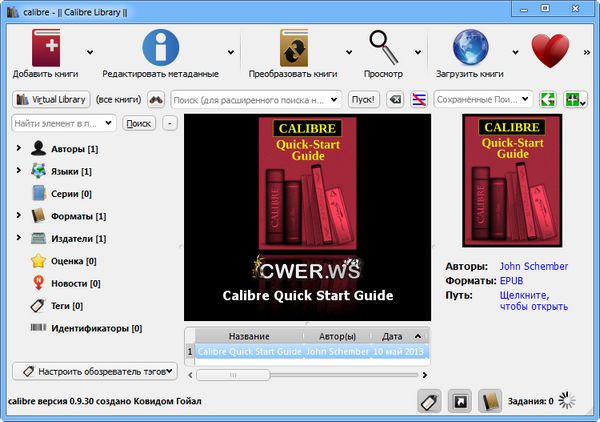Open author link John Schember
The image size is (600, 422).
(x=533, y=267)
